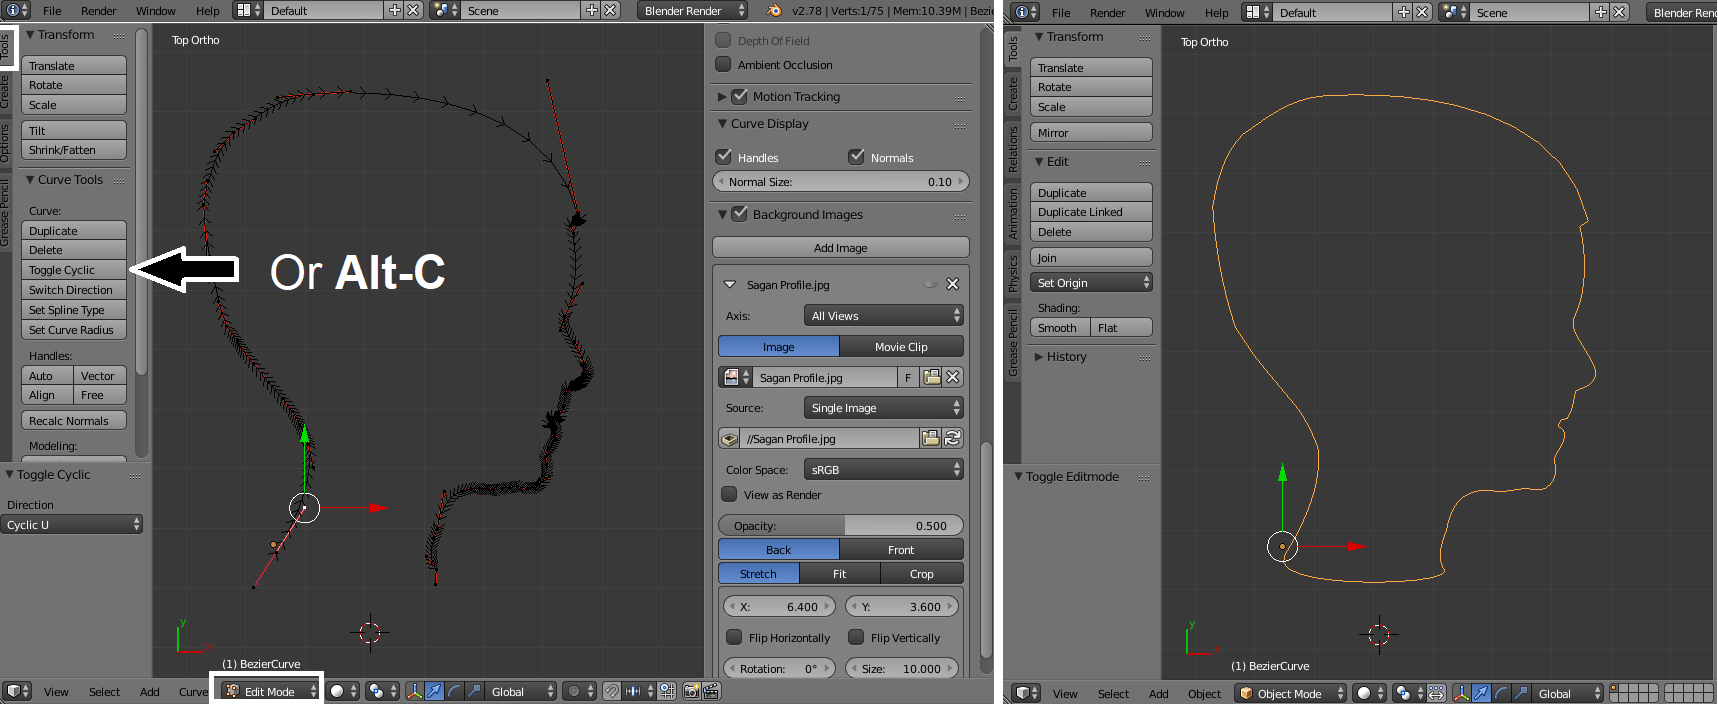This screenshot has width=1718, height=704.
Task: Open the Color Space sRGB dropdown
Action: 884,469
